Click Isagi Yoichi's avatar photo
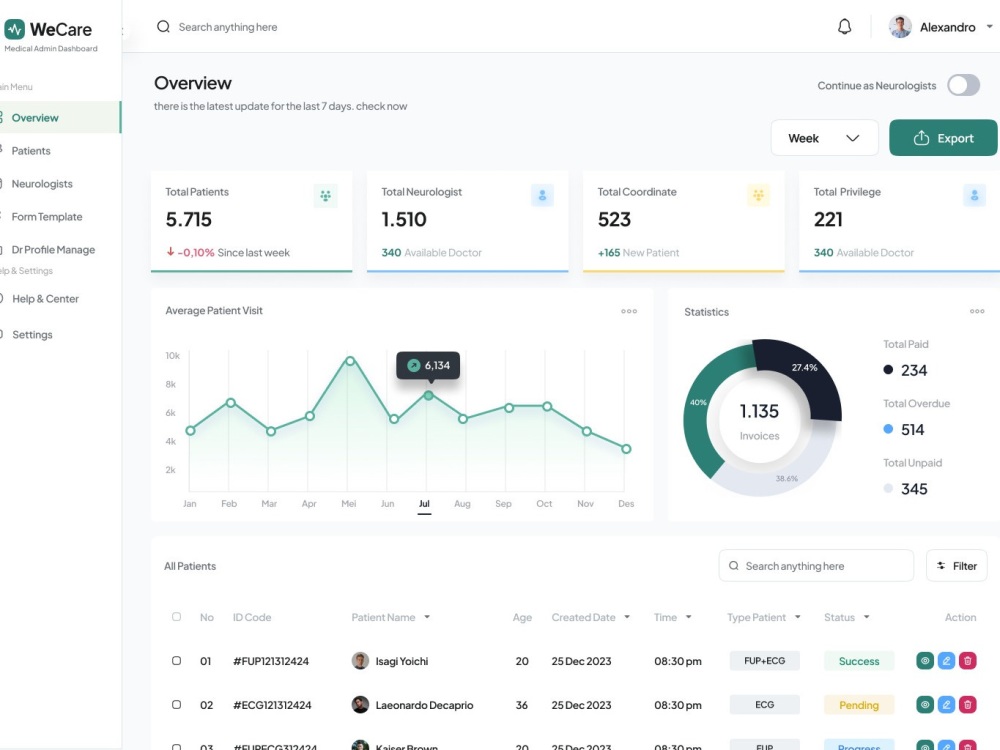 coord(360,661)
